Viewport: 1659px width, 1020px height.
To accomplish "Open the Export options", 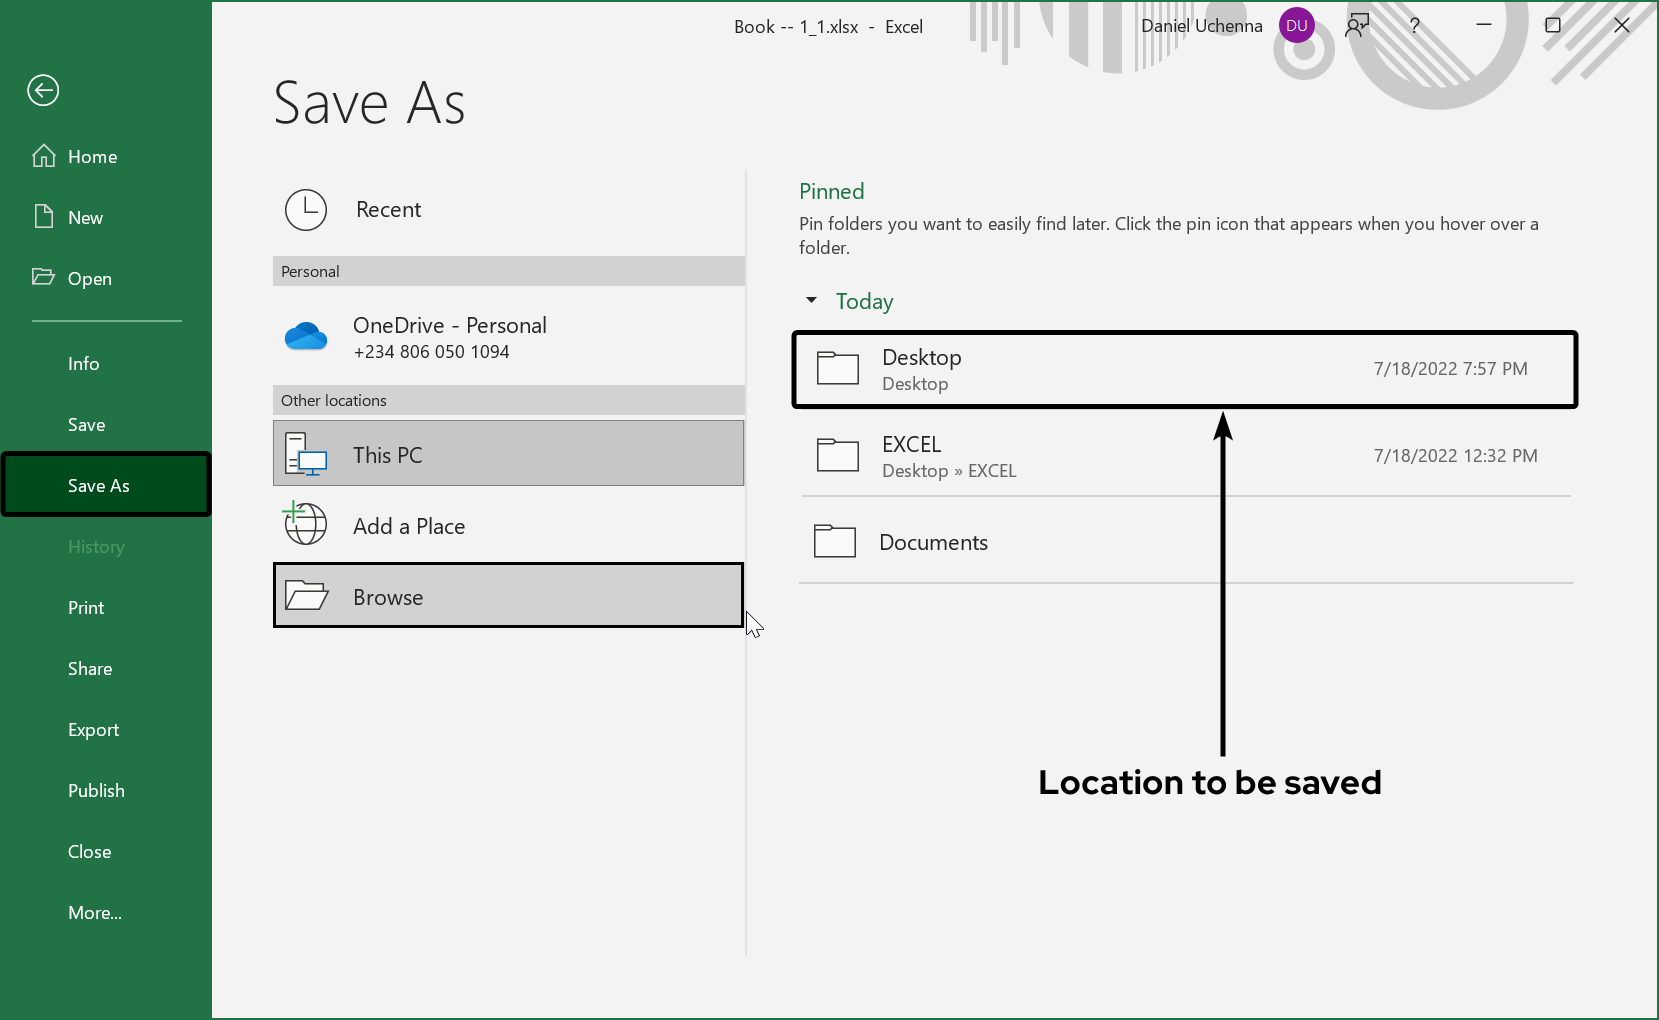I will coord(94,730).
